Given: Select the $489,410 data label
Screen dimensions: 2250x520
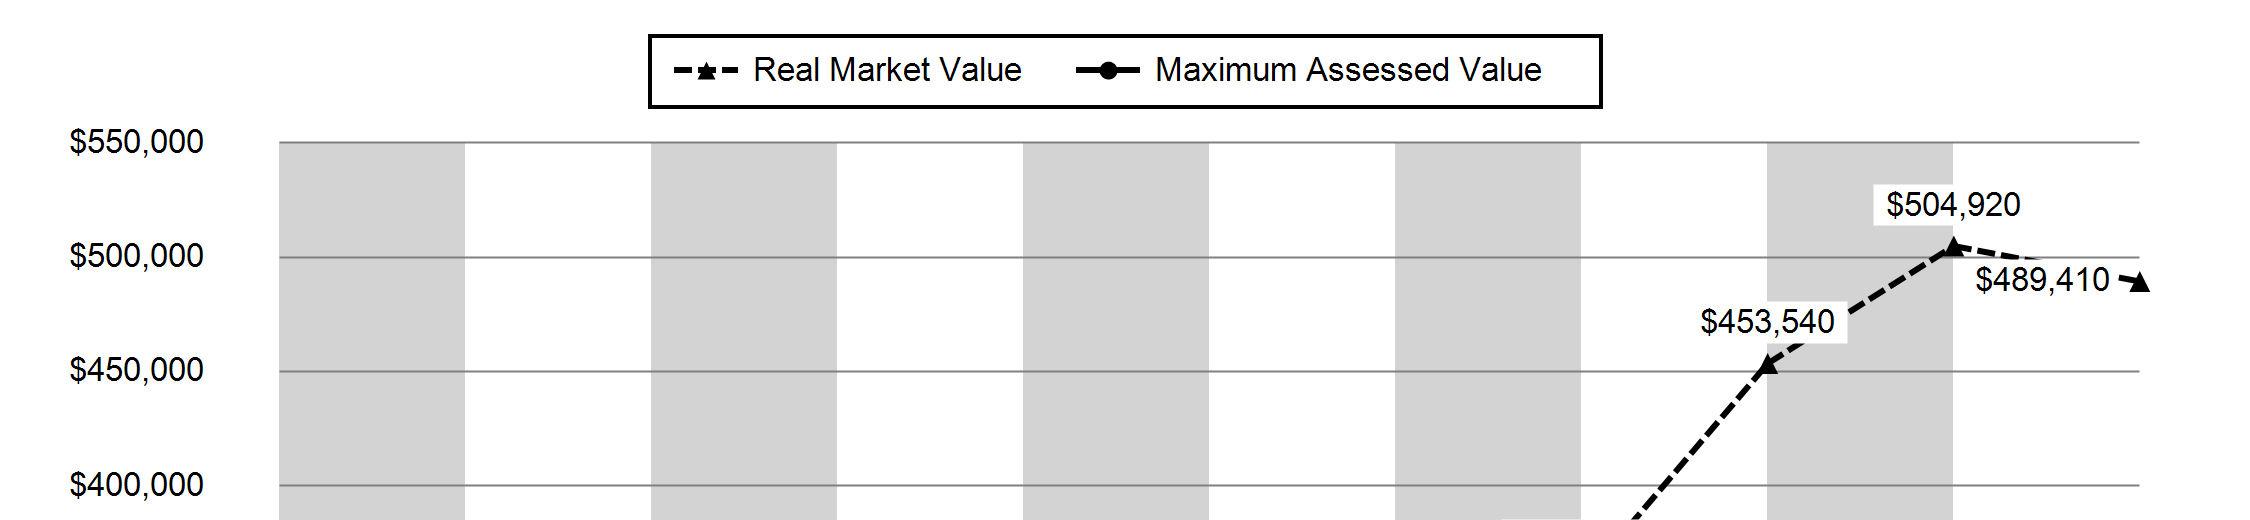Looking at the screenshot, I should tap(2042, 280).
